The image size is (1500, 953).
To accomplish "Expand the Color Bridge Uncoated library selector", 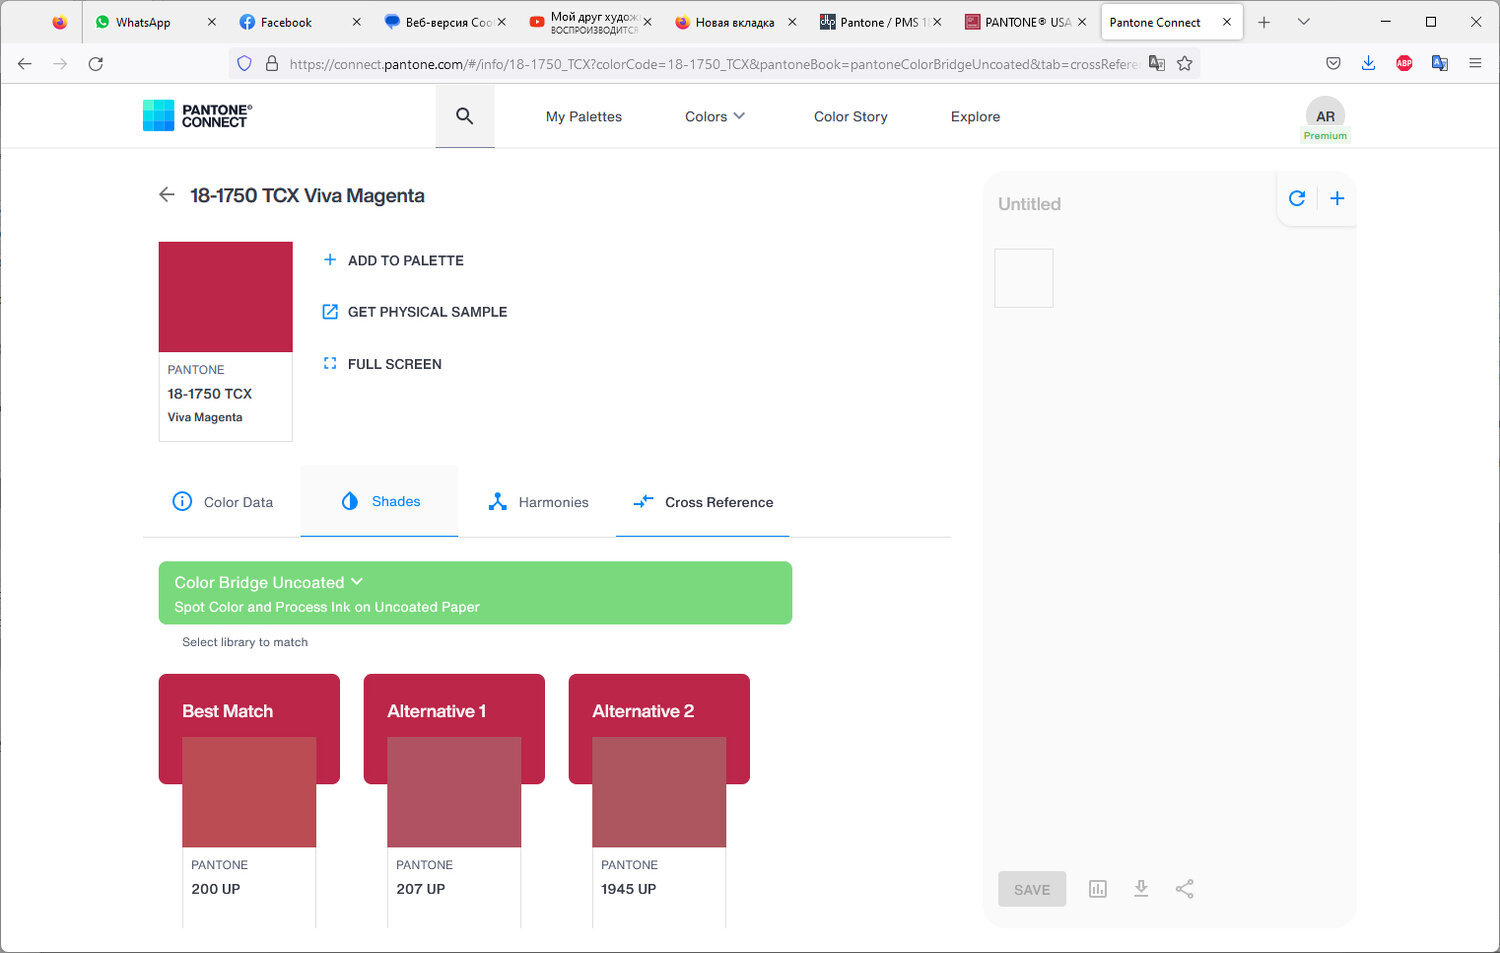I will [x=475, y=593].
